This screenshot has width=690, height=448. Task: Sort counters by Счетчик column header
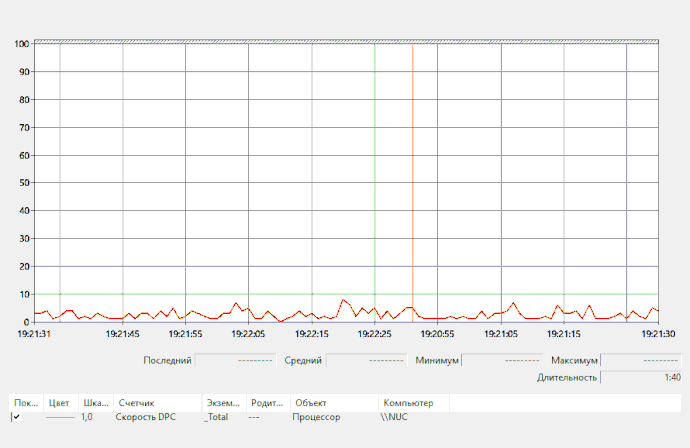click(x=156, y=403)
